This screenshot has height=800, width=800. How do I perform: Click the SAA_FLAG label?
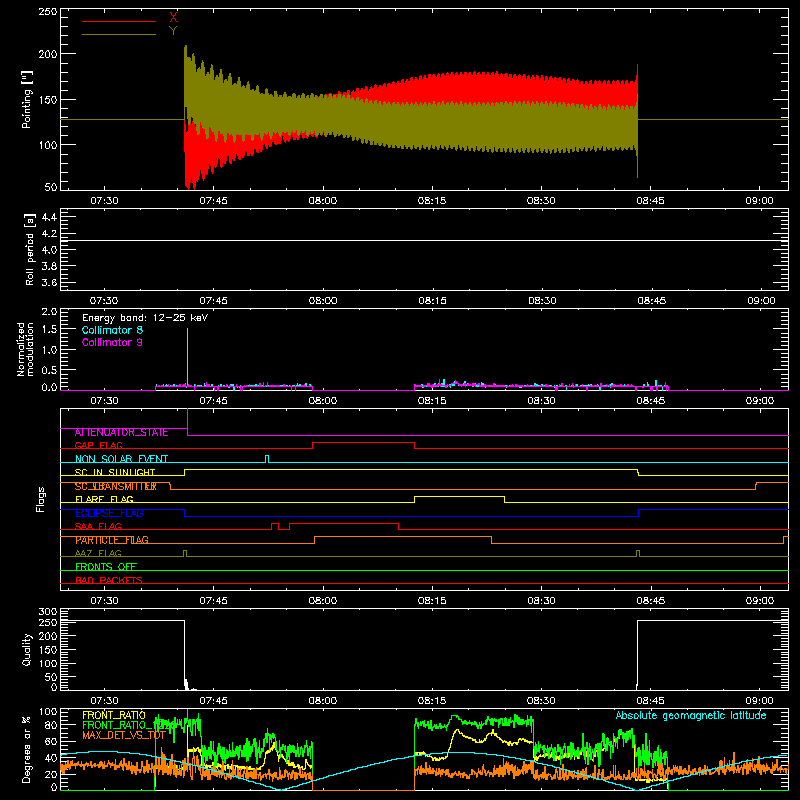point(98,527)
